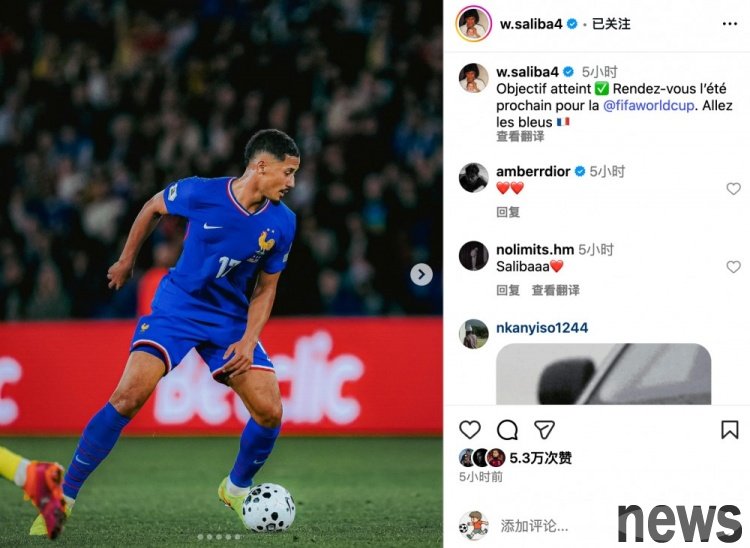Share the post via paper plane icon
The image size is (750, 548).
[544, 429]
